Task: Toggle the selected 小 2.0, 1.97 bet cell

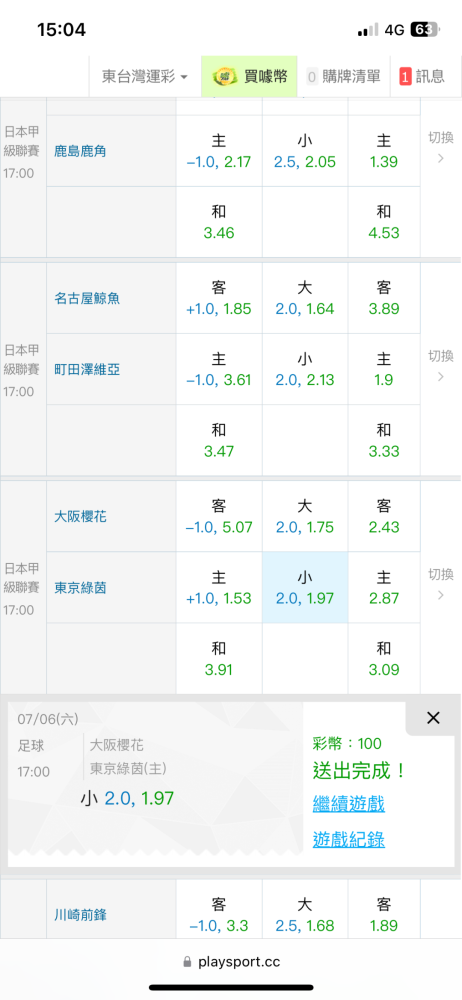Action: point(305,587)
